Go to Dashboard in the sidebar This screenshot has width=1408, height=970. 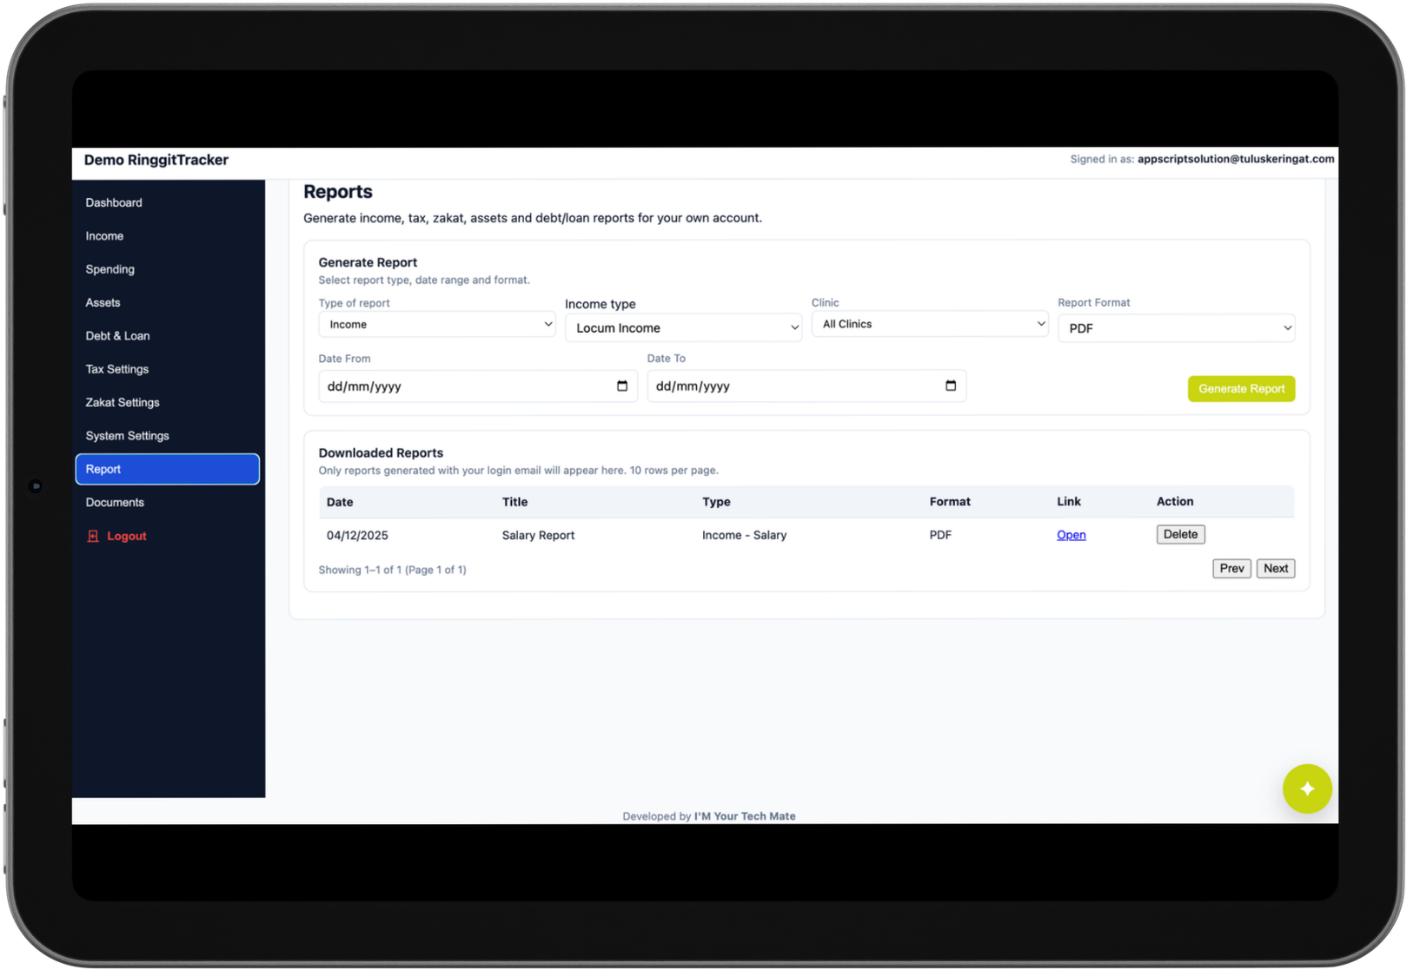114,203
